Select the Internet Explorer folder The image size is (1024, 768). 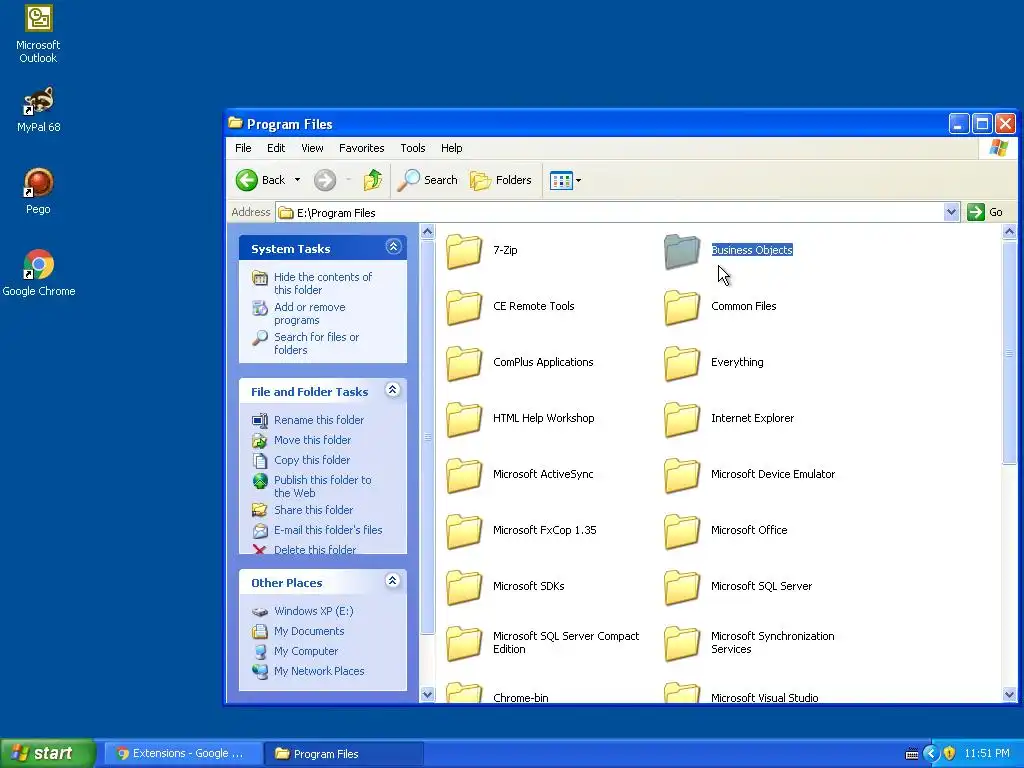pos(729,419)
